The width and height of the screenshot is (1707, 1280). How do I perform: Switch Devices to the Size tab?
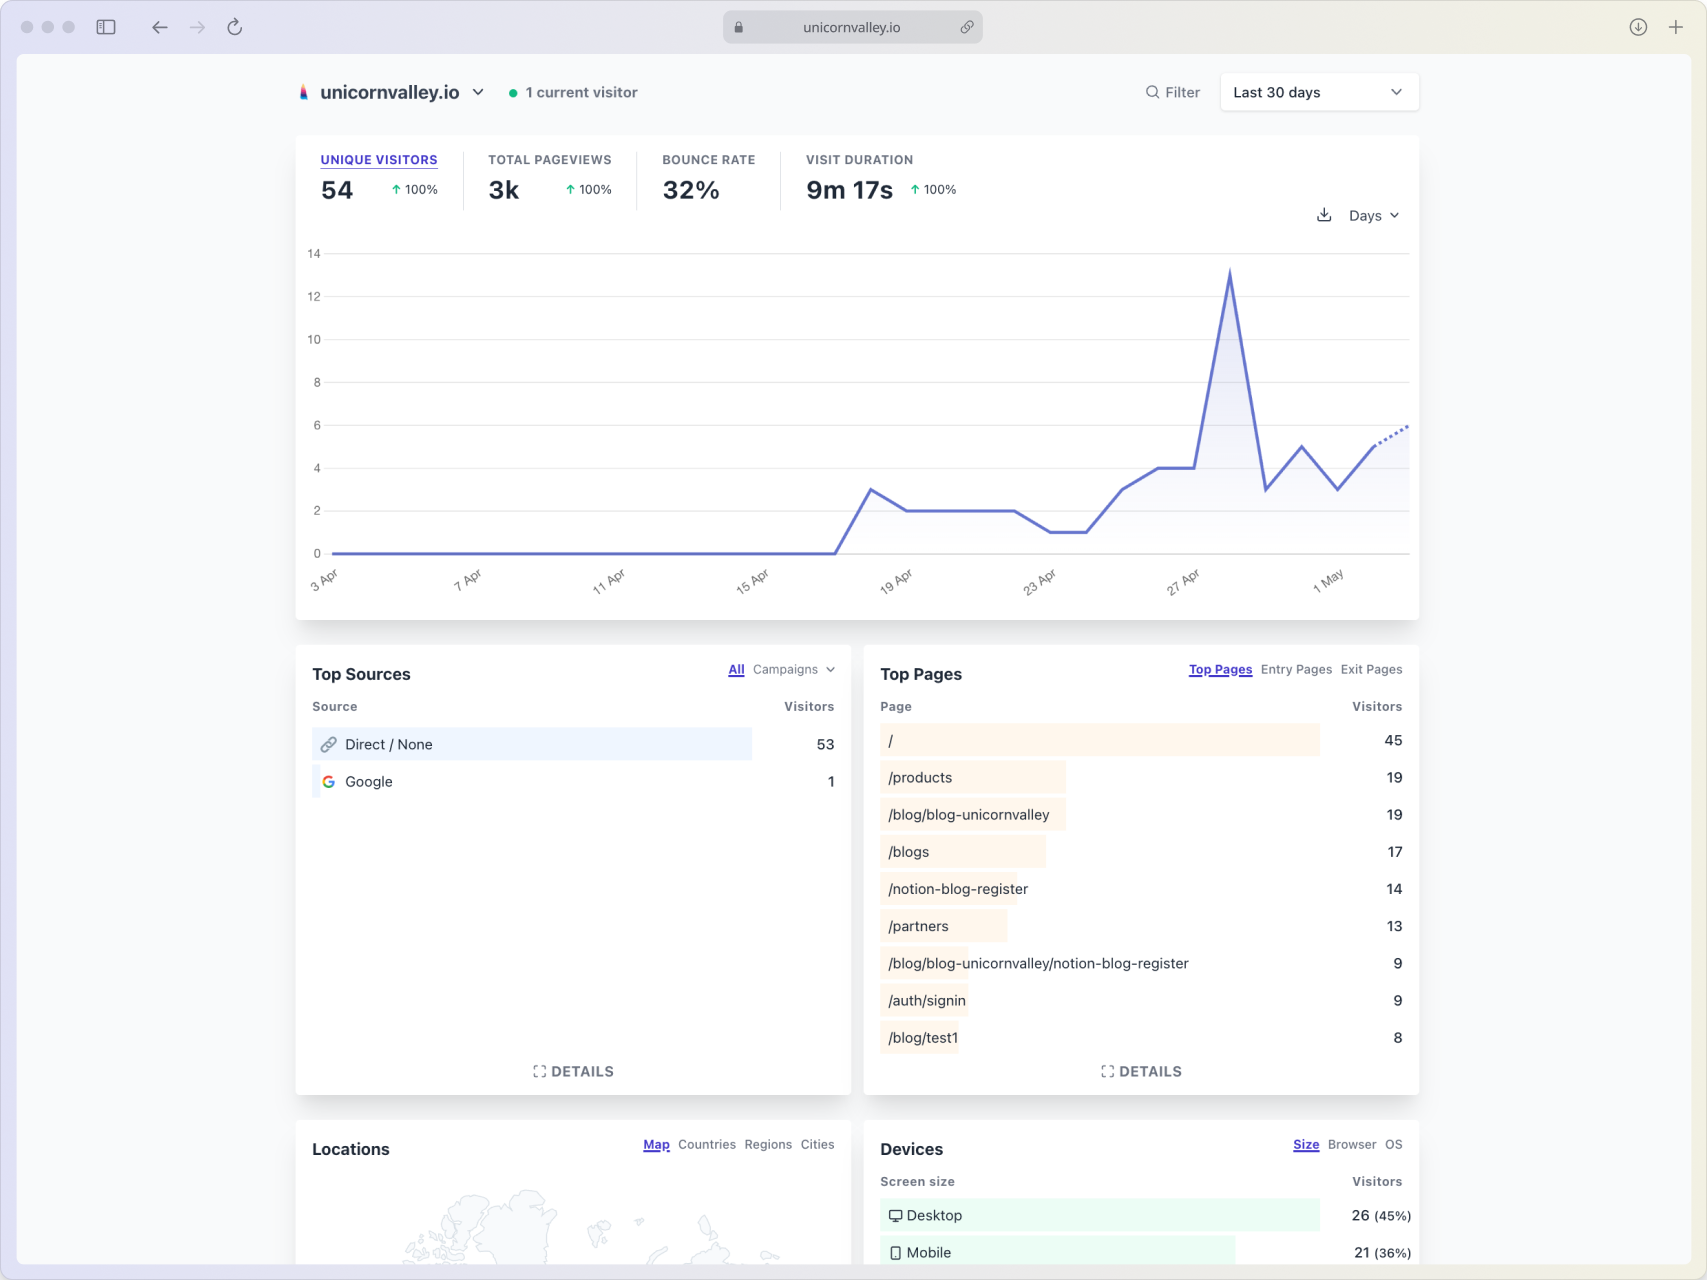point(1306,1145)
